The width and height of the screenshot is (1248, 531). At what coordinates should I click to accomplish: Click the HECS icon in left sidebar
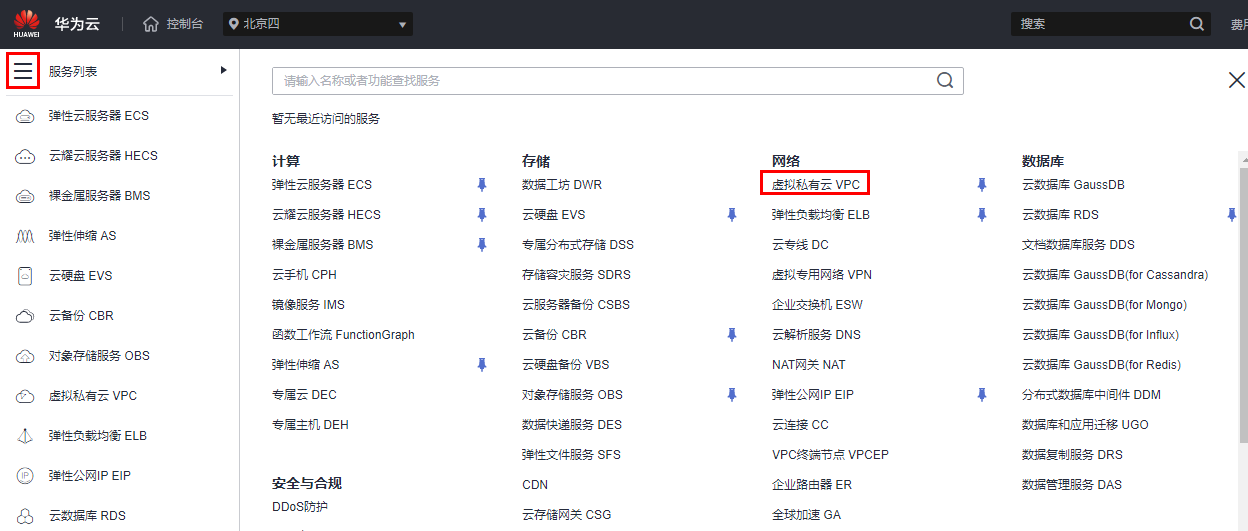tap(26, 156)
